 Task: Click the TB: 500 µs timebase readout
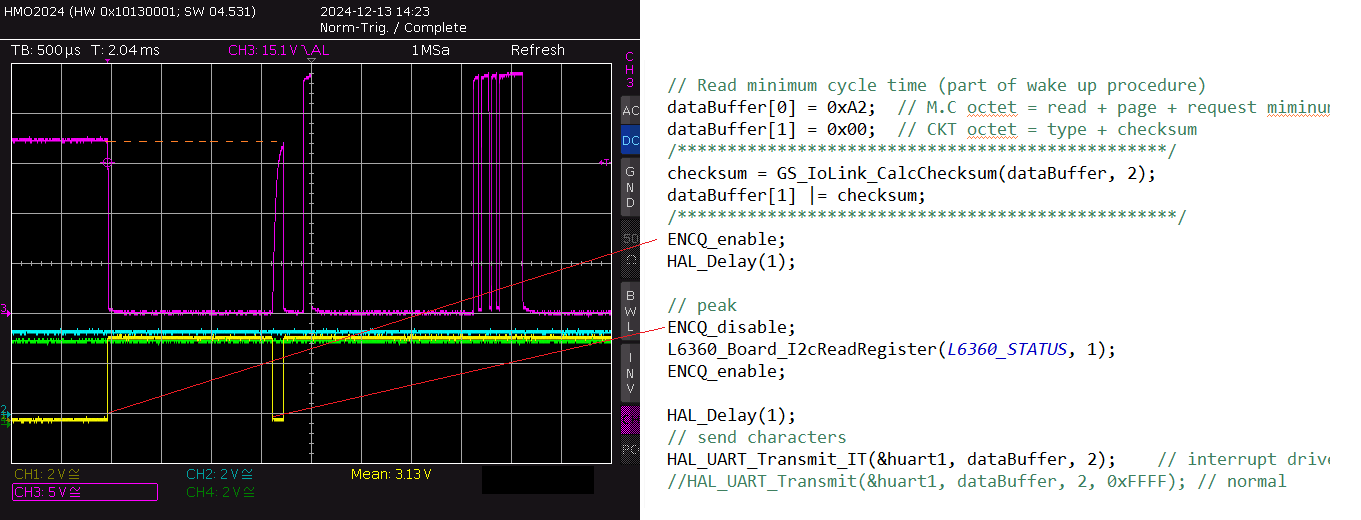pyautogui.click(x=45, y=50)
